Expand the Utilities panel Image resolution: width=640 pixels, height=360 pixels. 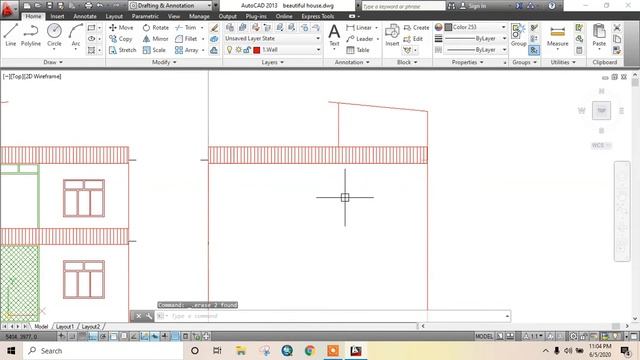click(x=563, y=62)
